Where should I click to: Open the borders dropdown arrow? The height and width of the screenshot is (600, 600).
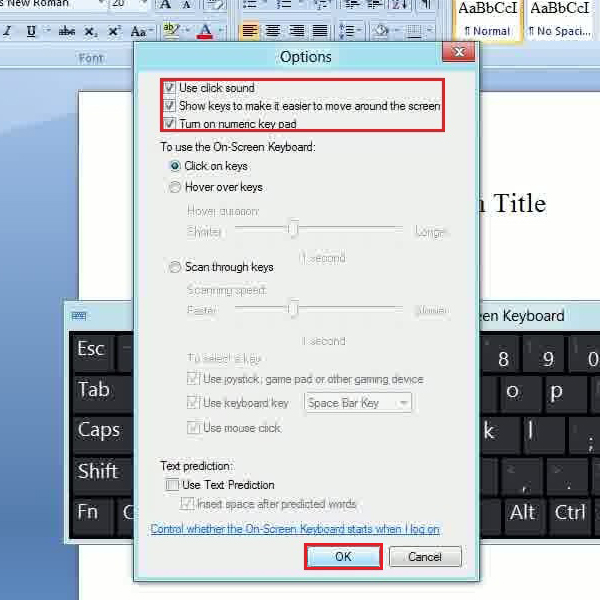pos(430,30)
